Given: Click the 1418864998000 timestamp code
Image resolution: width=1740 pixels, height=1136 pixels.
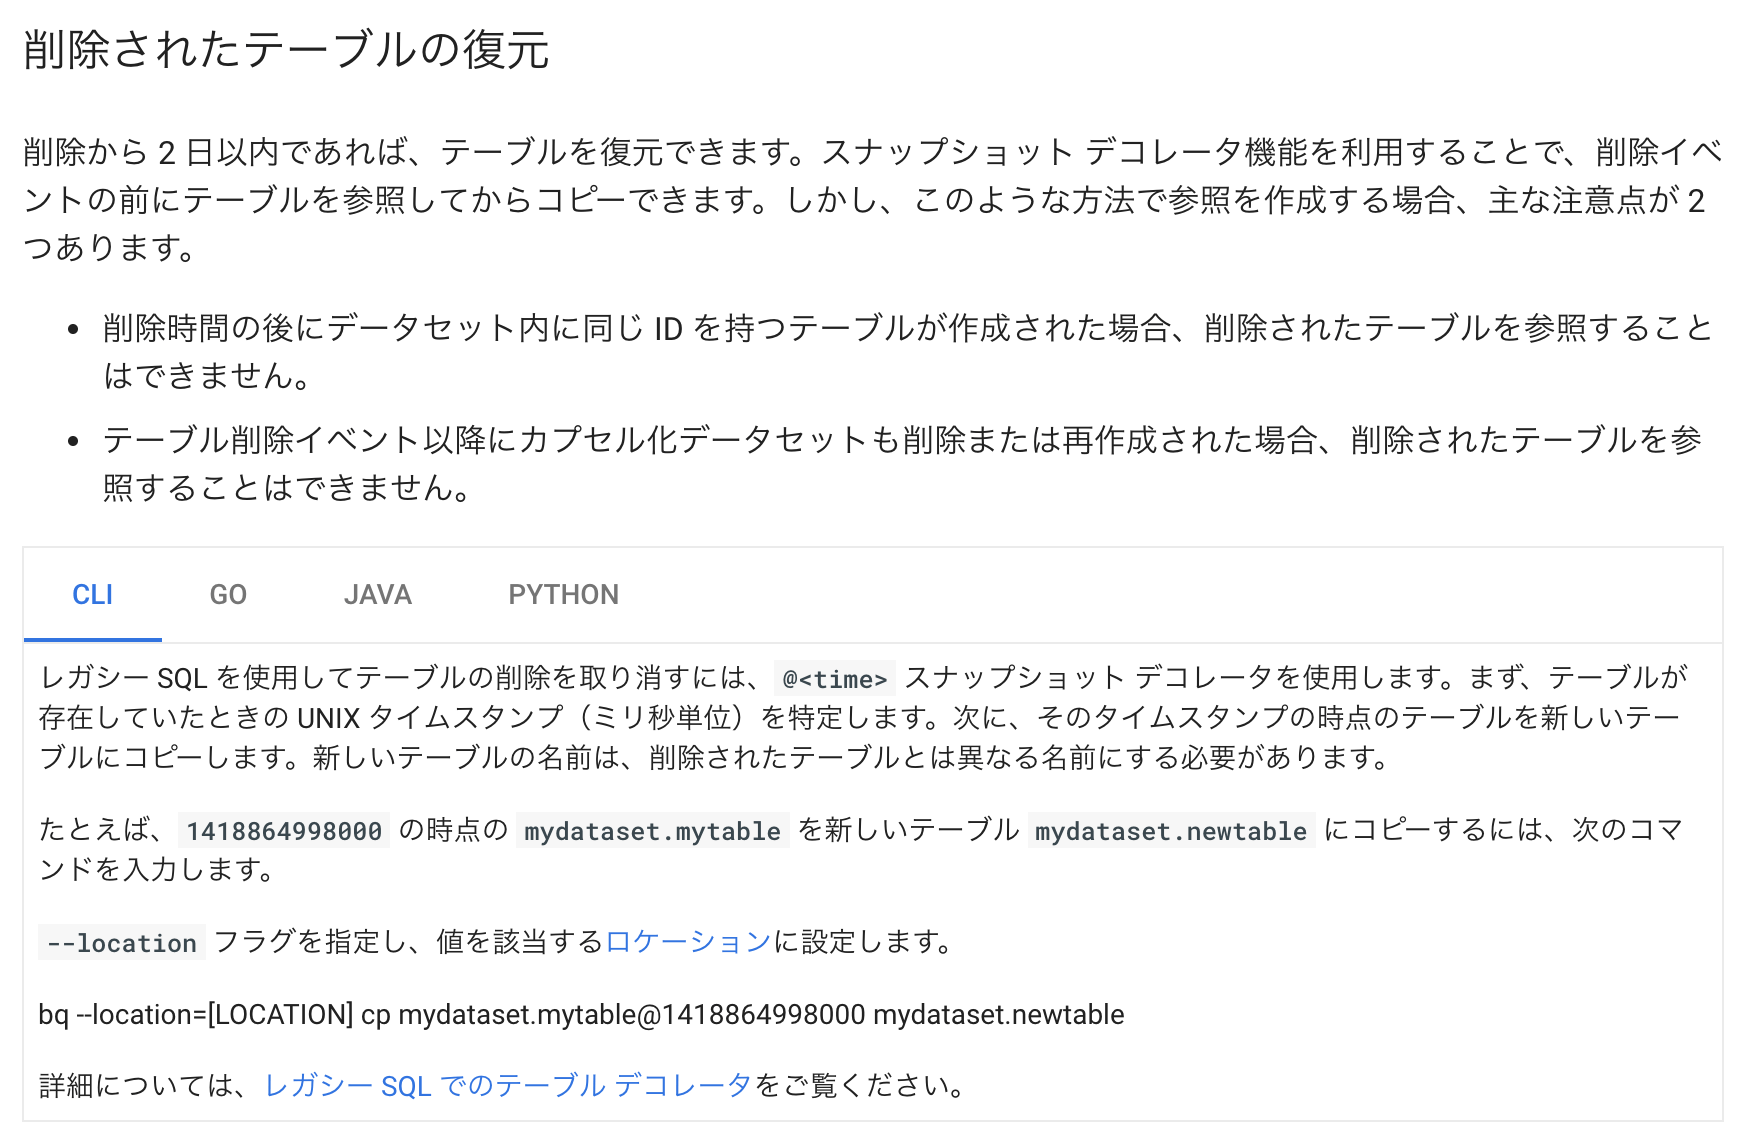Looking at the screenshot, I should point(284,831).
